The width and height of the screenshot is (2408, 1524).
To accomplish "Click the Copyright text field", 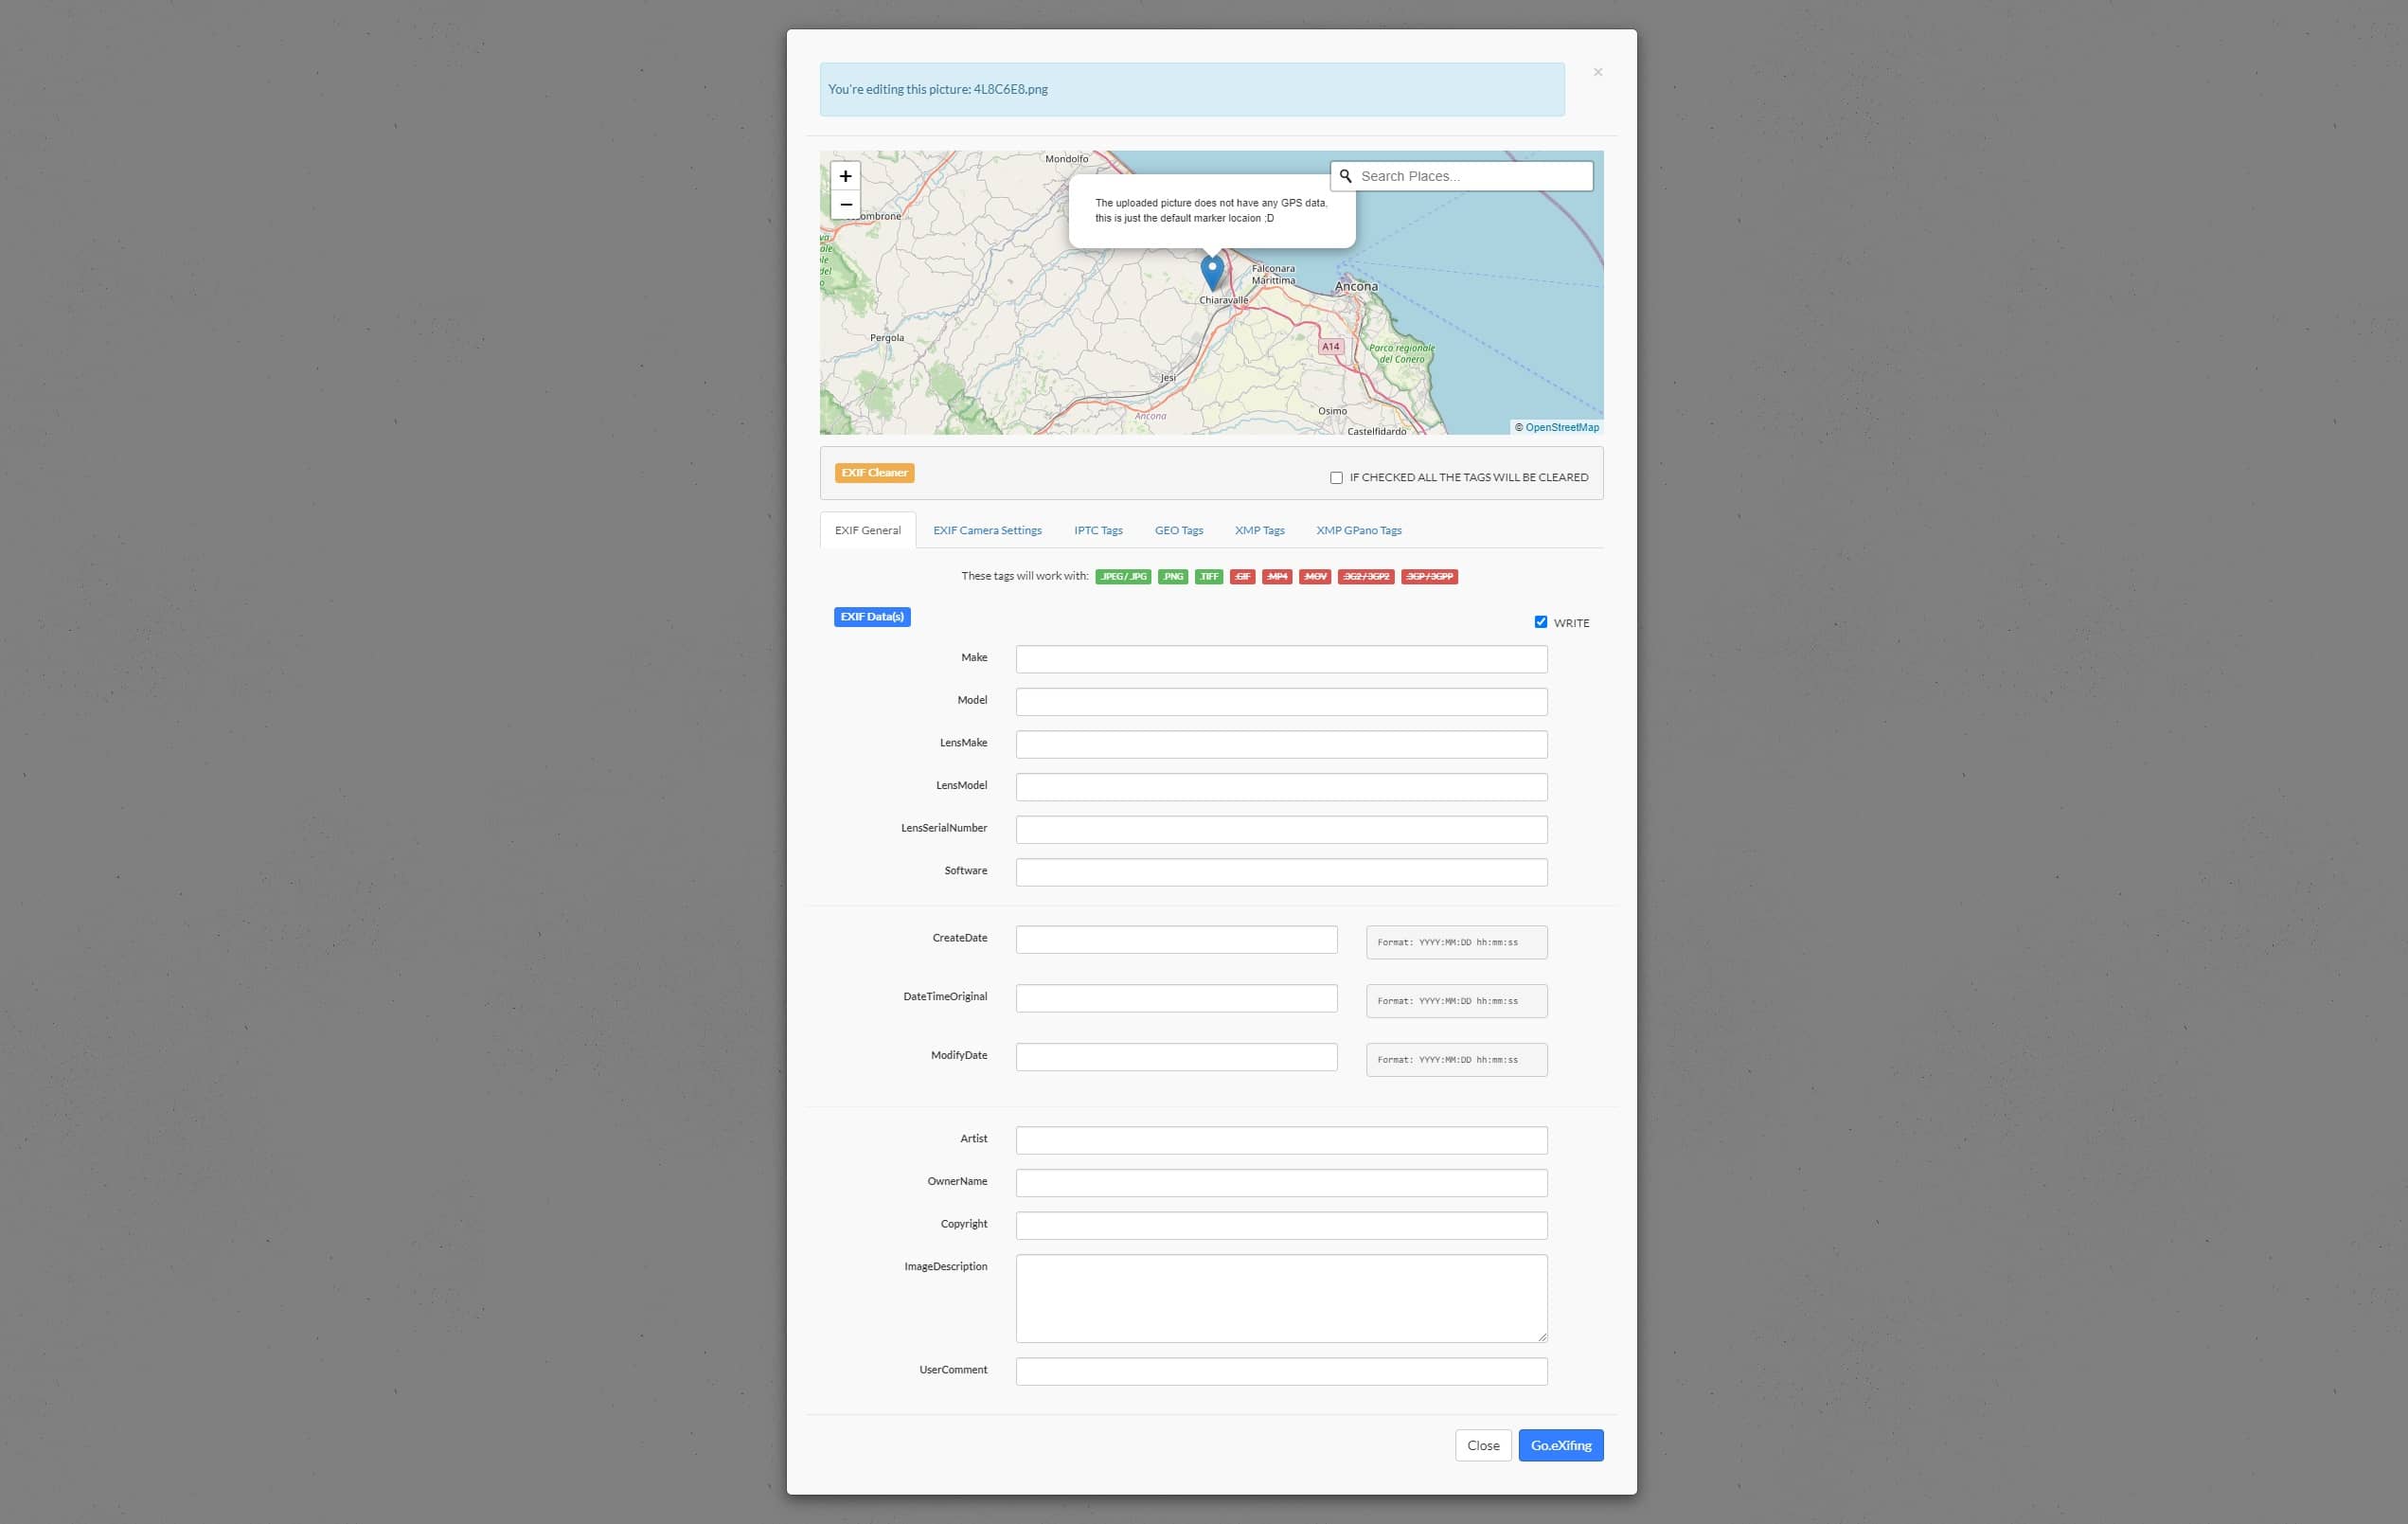I will [x=1281, y=1226].
